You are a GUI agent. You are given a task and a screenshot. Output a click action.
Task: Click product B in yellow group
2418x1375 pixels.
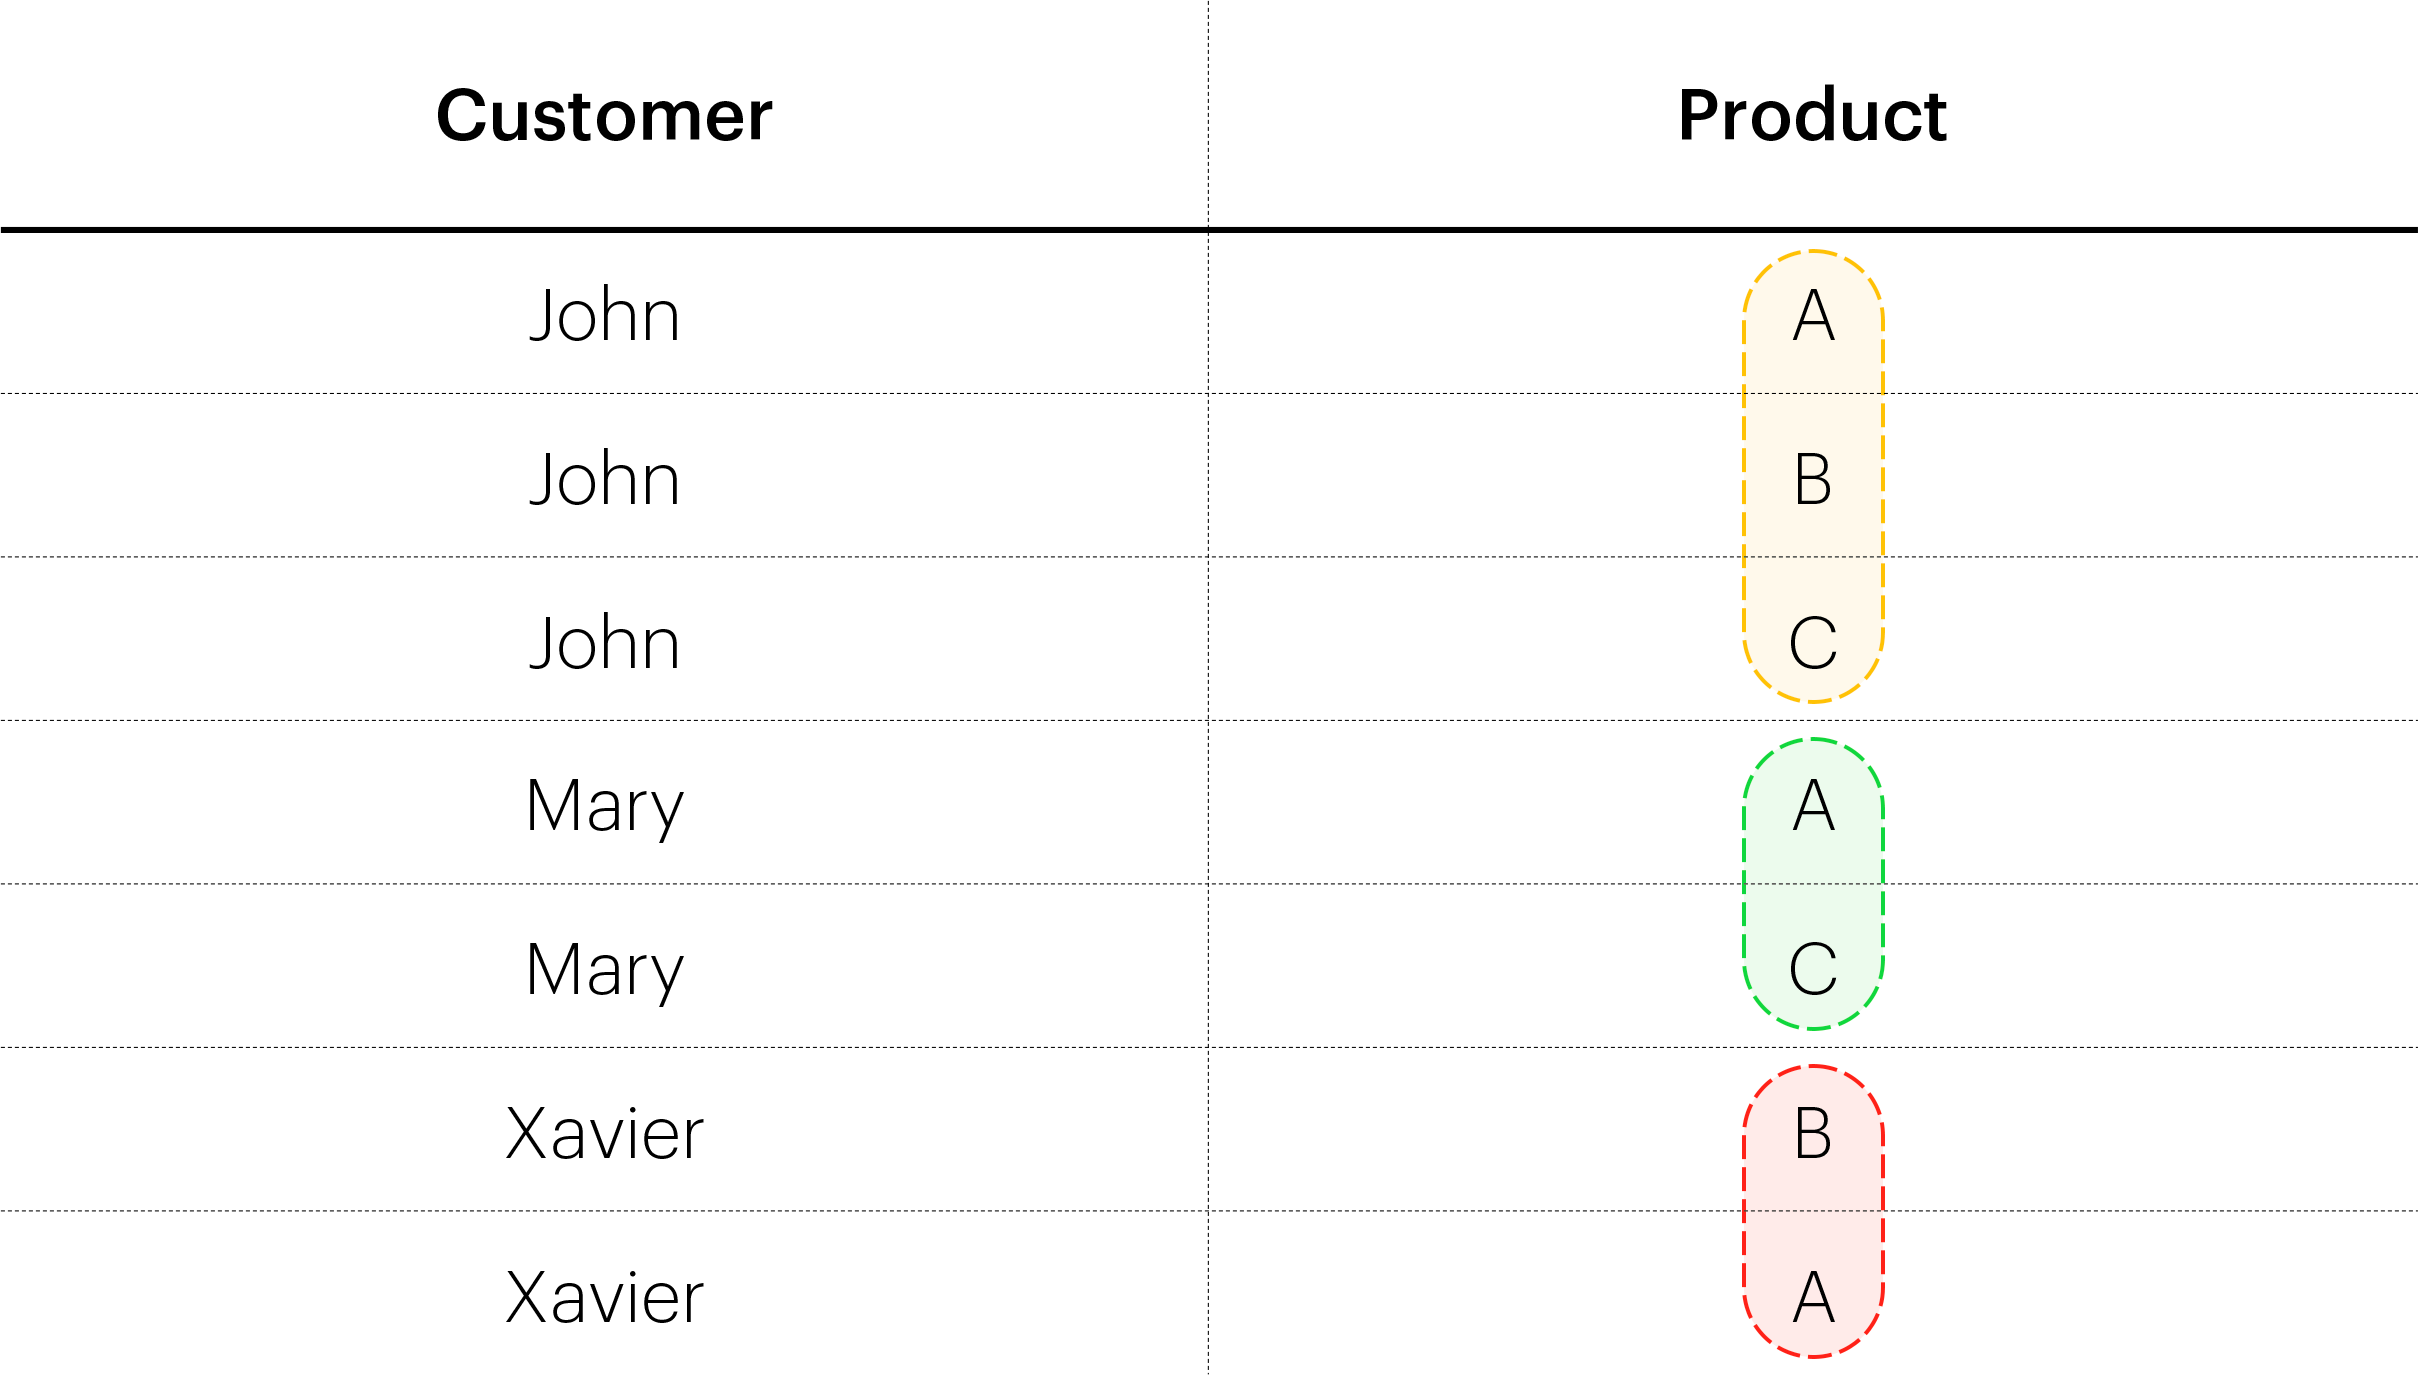coord(1813,479)
